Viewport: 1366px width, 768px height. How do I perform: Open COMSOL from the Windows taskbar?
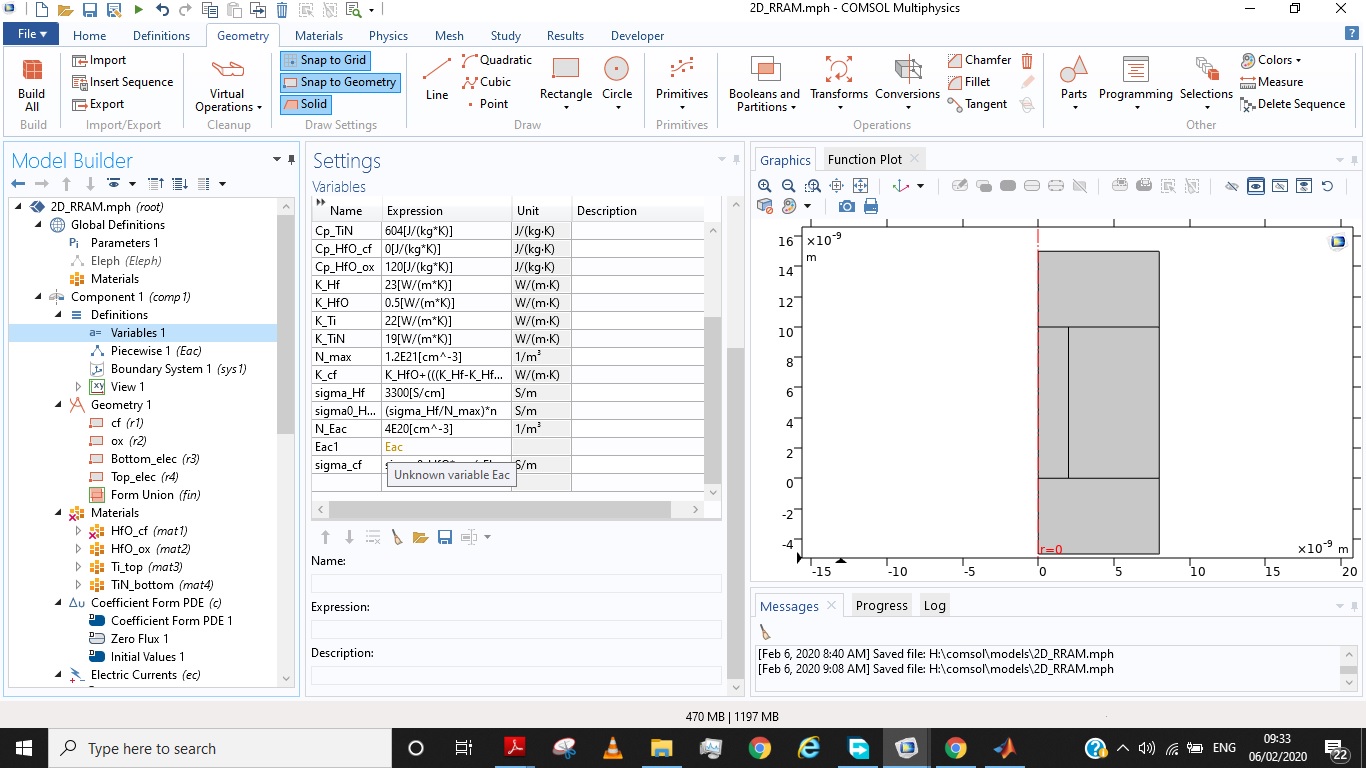[906, 748]
